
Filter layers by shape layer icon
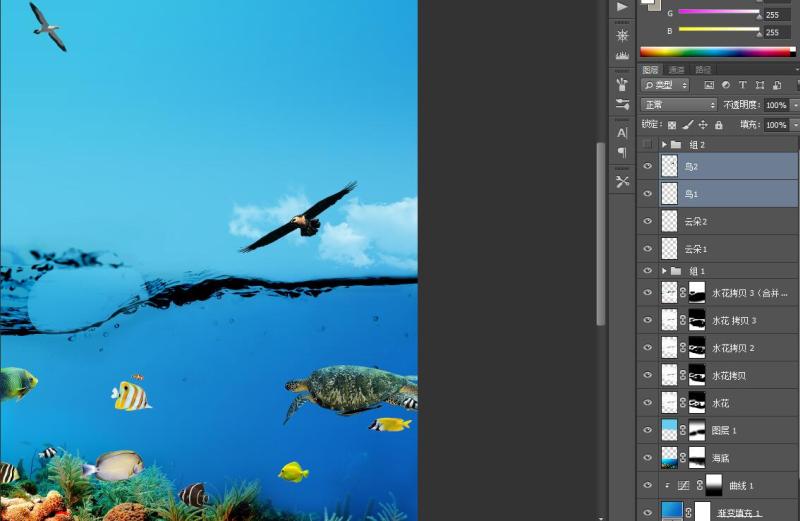tap(760, 85)
